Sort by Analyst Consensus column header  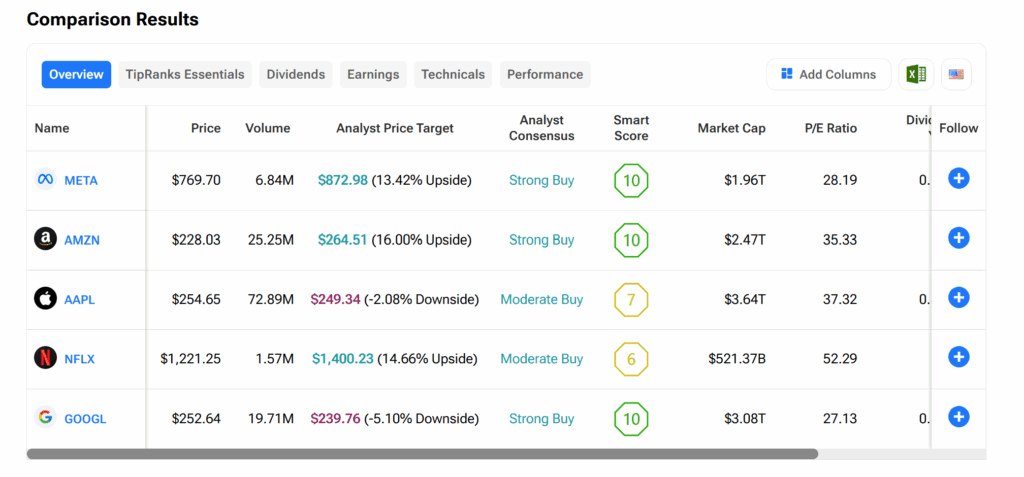[x=541, y=128]
